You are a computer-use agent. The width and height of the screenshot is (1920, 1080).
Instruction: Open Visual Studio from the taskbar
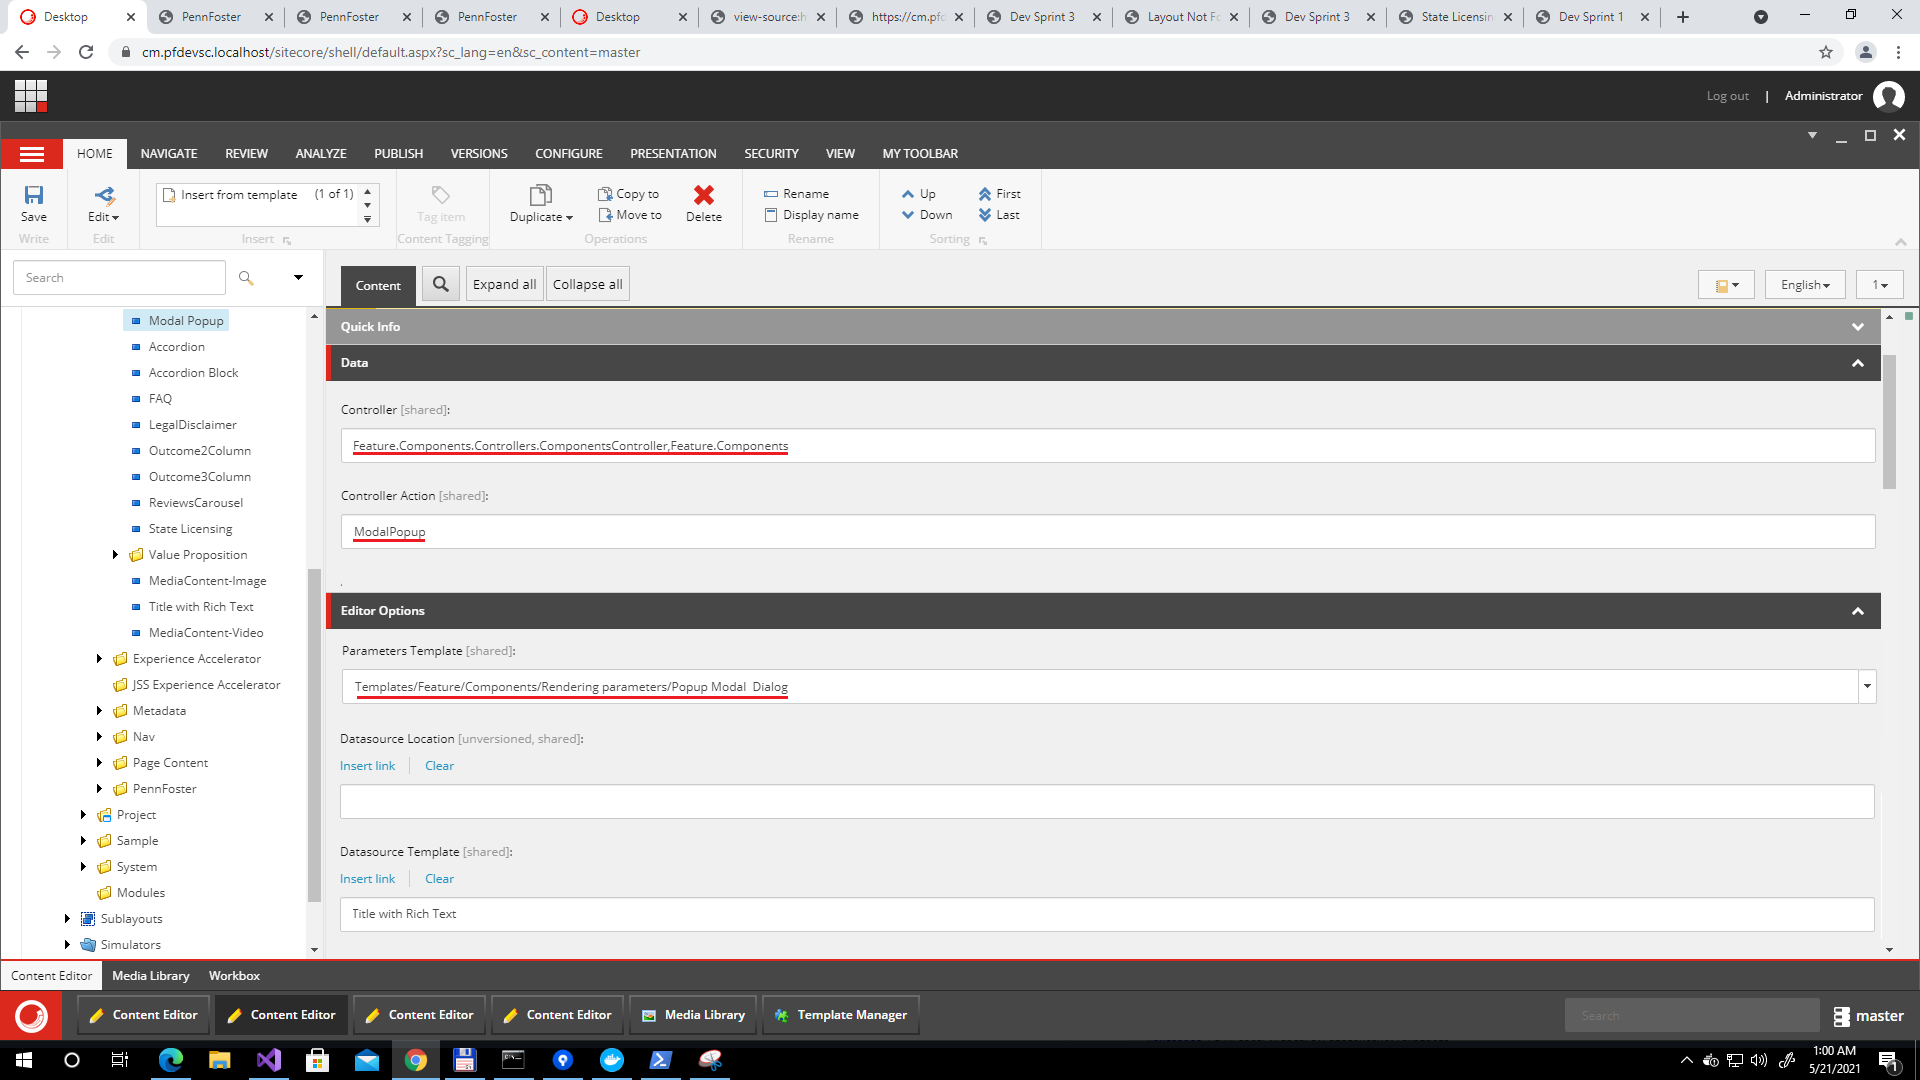pyautogui.click(x=269, y=1060)
